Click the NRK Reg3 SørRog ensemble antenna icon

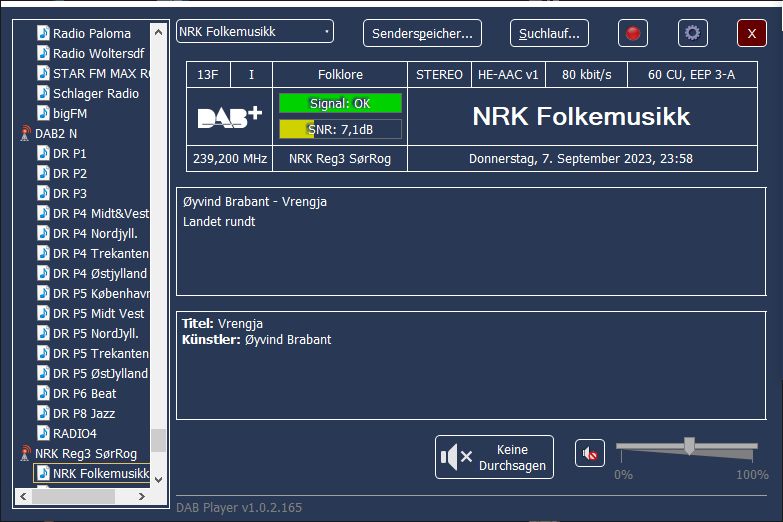tap(25, 454)
